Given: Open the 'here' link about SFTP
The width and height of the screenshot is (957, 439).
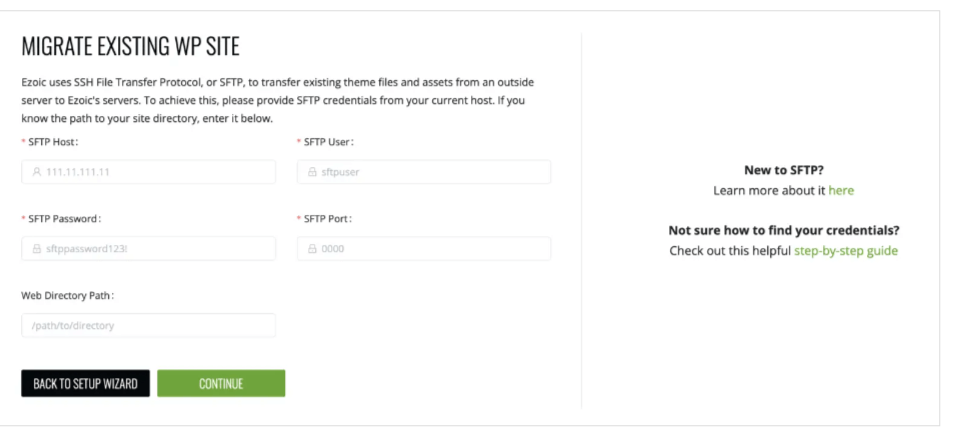Looking at the screenshot, I should (841, 190).
